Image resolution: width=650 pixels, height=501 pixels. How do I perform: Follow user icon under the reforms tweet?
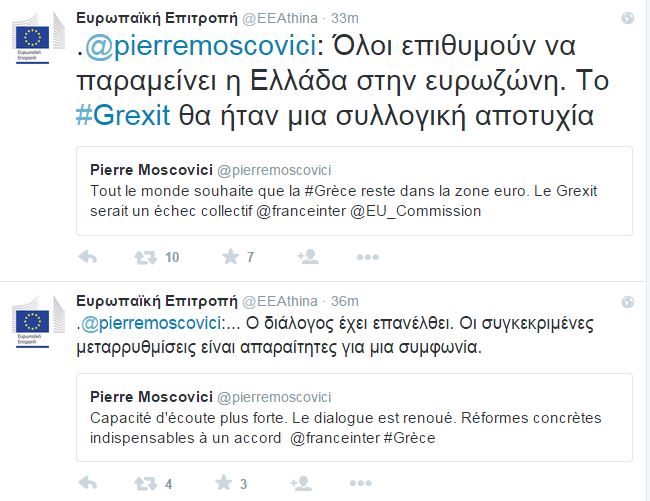tap(307, 484)
